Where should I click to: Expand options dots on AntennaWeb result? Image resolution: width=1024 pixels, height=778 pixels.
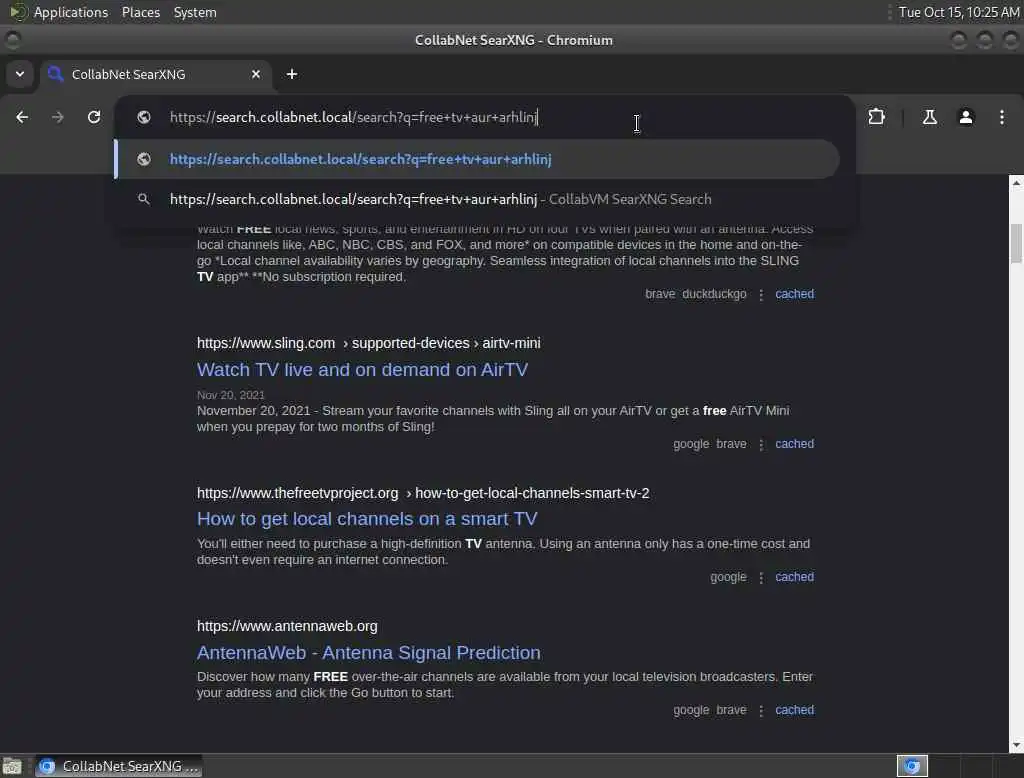pos(761,710)
